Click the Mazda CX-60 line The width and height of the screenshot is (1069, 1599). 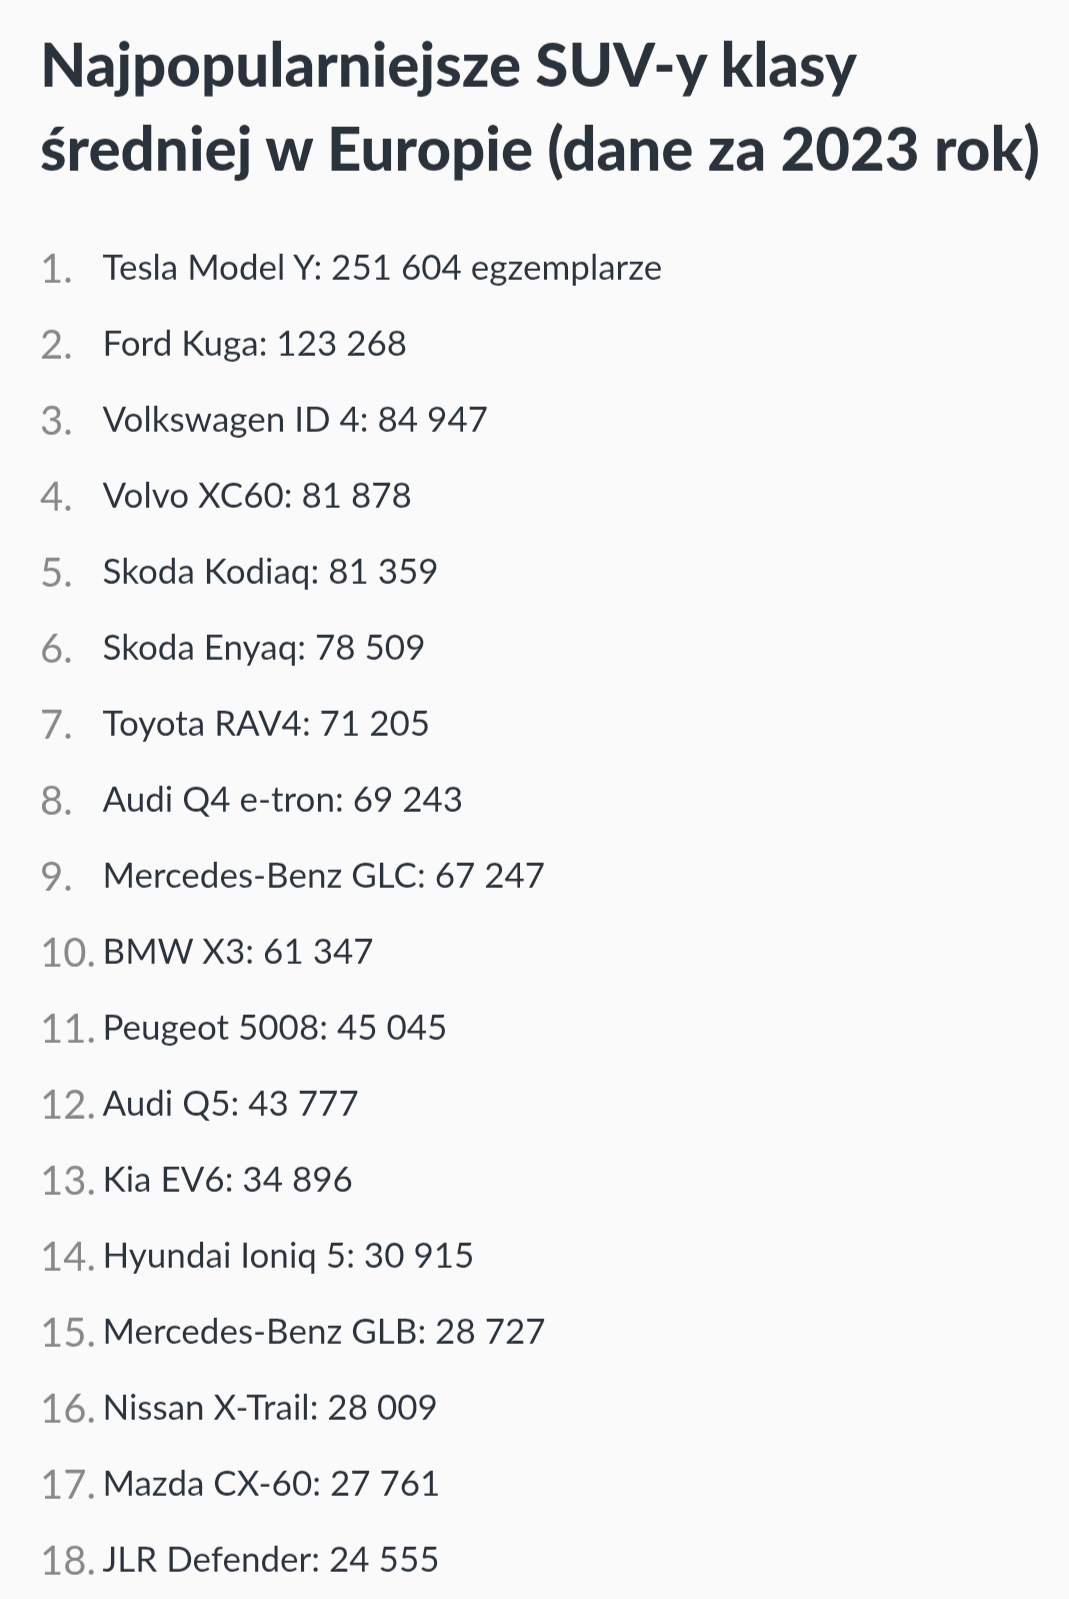pyautogui.click(x=270, y=1484)
